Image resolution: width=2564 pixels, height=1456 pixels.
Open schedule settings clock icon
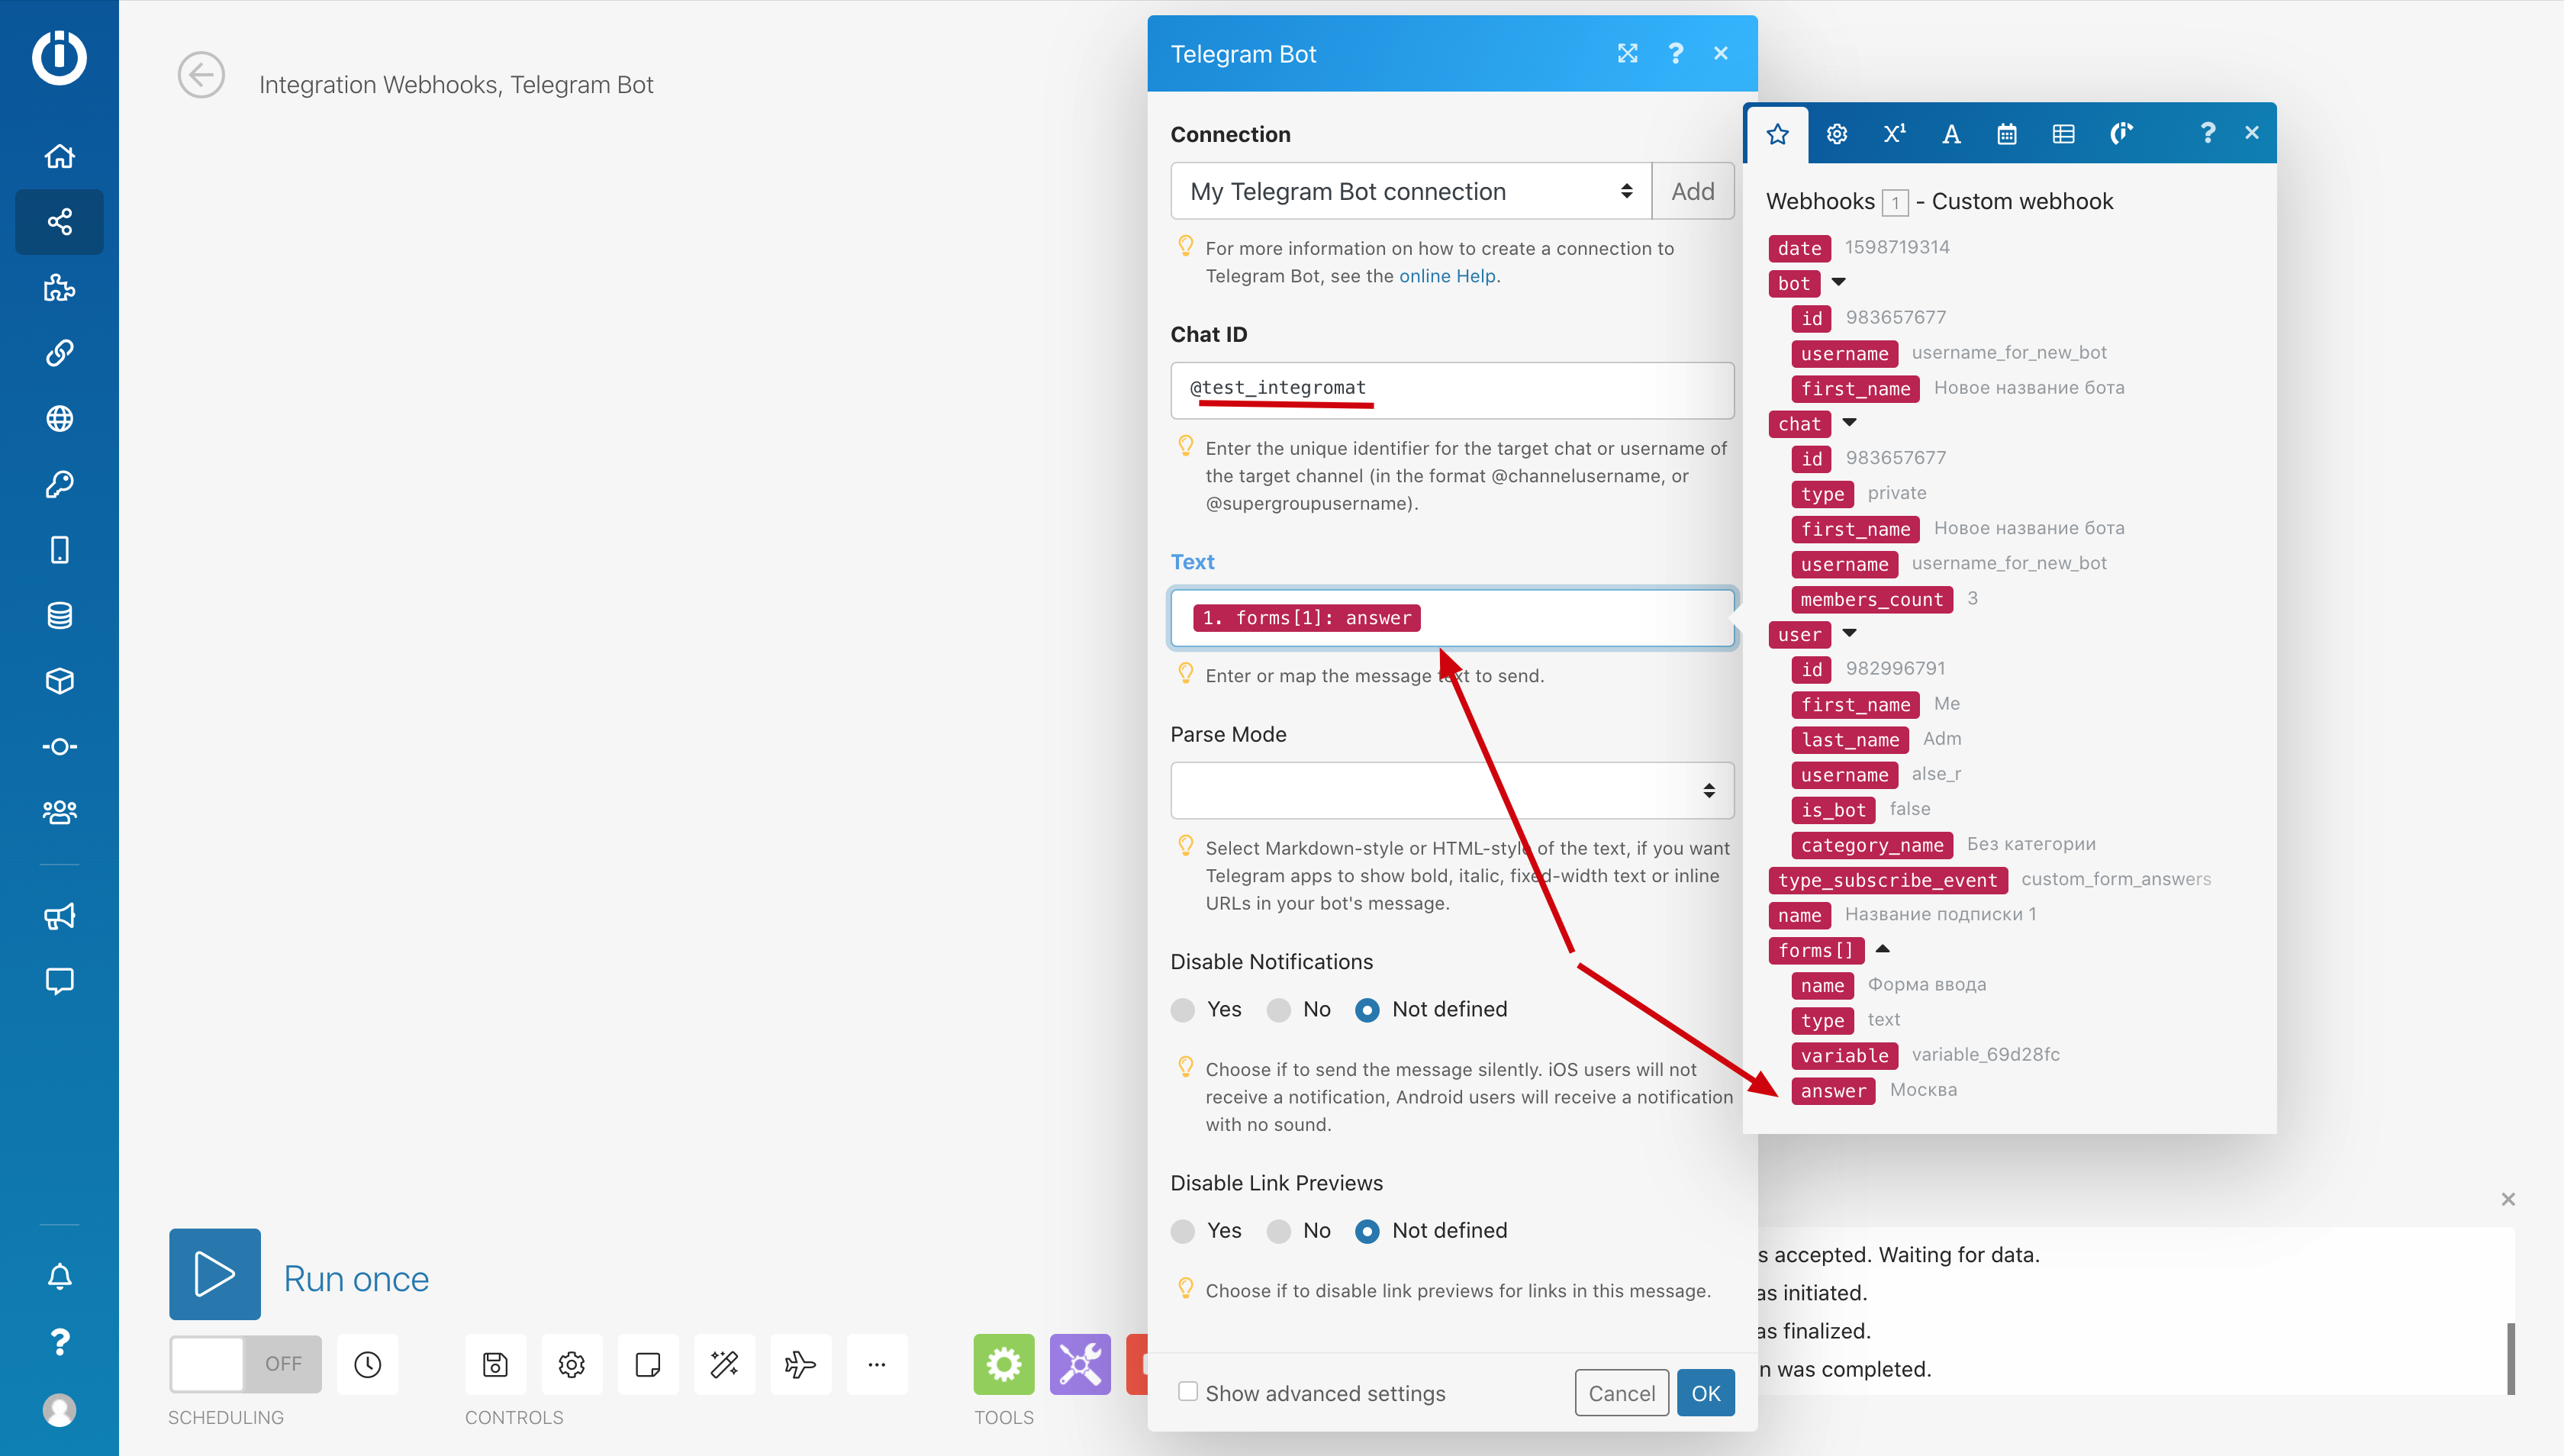tap(368, 1364)
